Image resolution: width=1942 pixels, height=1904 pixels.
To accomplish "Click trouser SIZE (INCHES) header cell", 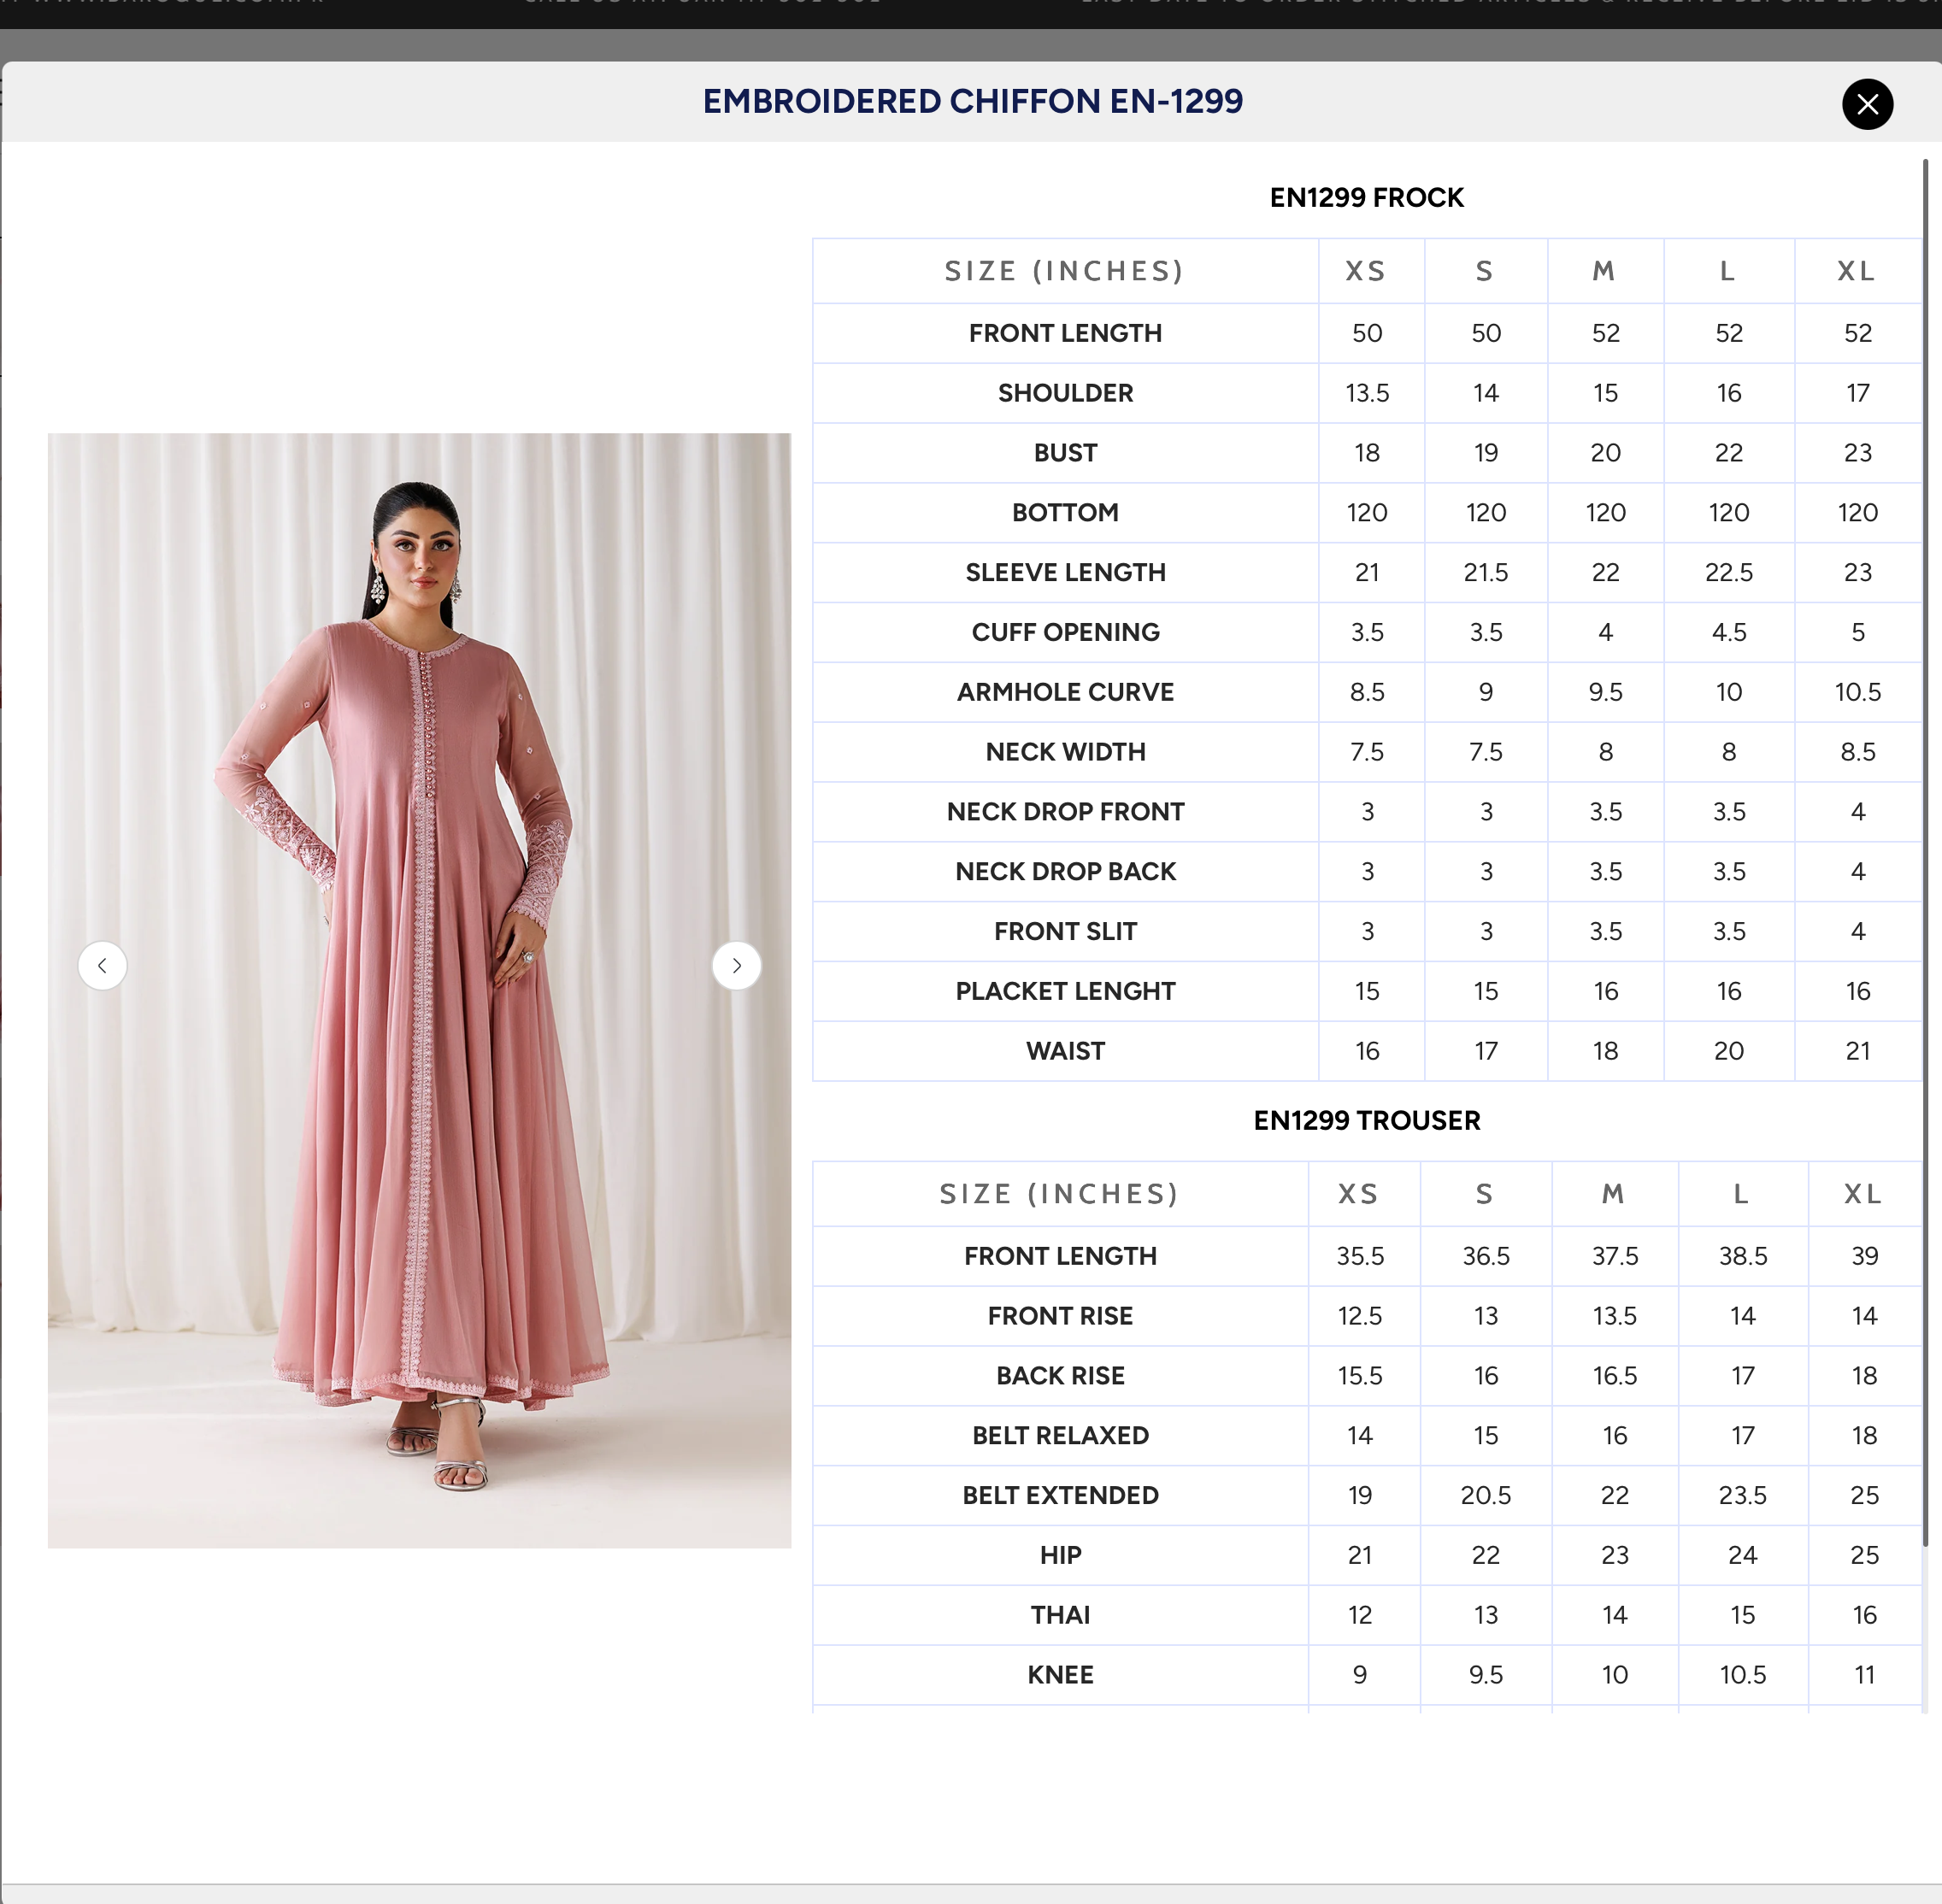I will (1060, 1194).
